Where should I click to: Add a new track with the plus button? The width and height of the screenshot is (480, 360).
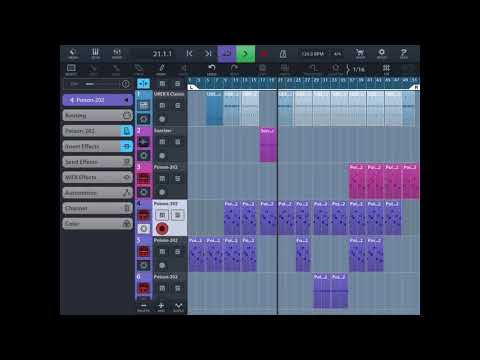tap(161, 307)
